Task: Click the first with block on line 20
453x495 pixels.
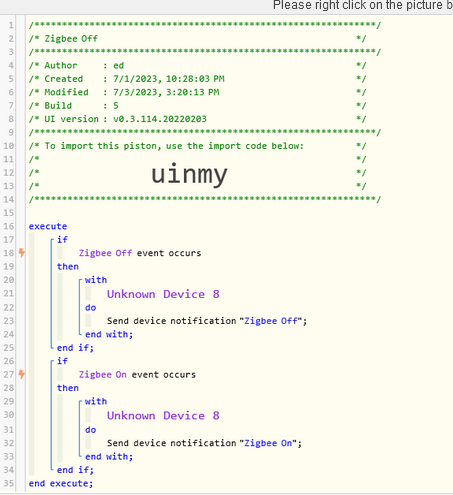Action: point(96,280)
